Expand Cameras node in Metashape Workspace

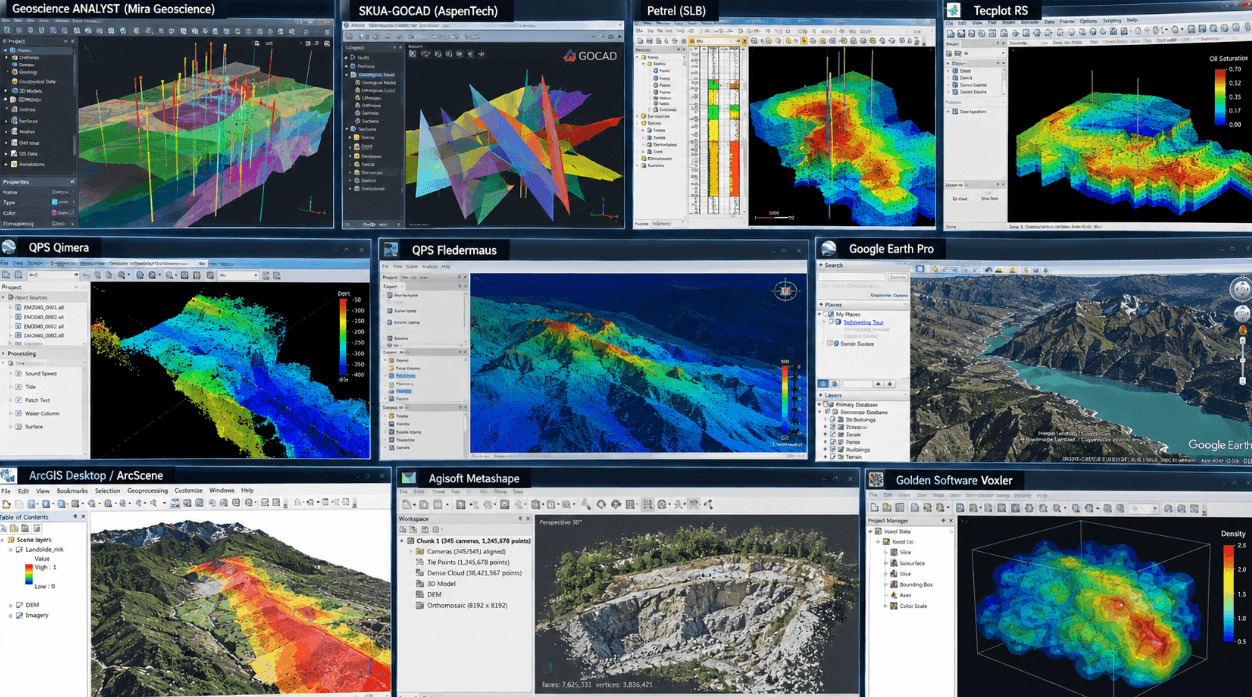pyautogui.click(x=412, y=551)
